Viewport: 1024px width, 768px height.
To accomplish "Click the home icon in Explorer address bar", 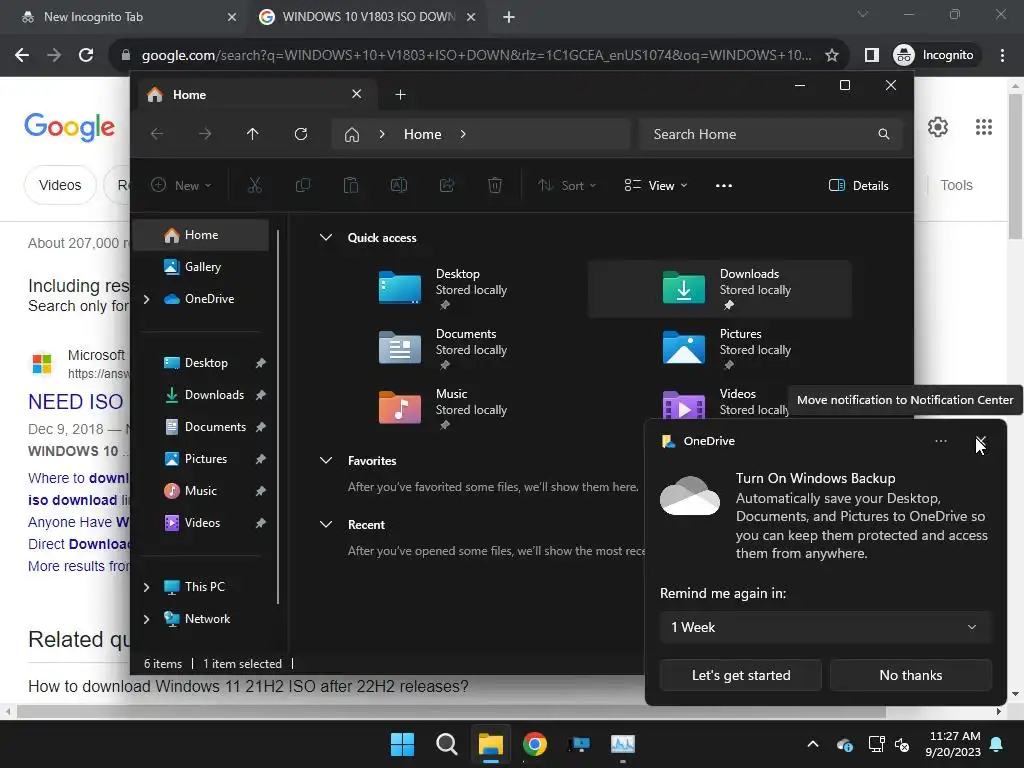I will pyautogui.click(x=352, y=135).
